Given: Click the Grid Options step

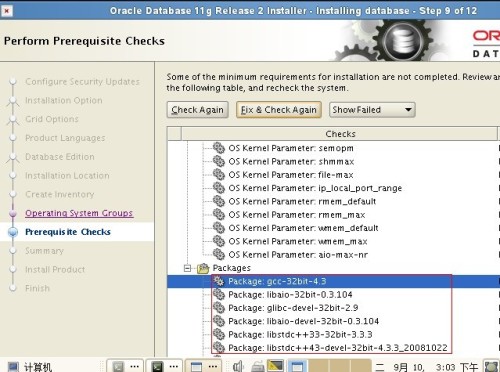Looking at the screenshot, I should [x=52, y=119].
